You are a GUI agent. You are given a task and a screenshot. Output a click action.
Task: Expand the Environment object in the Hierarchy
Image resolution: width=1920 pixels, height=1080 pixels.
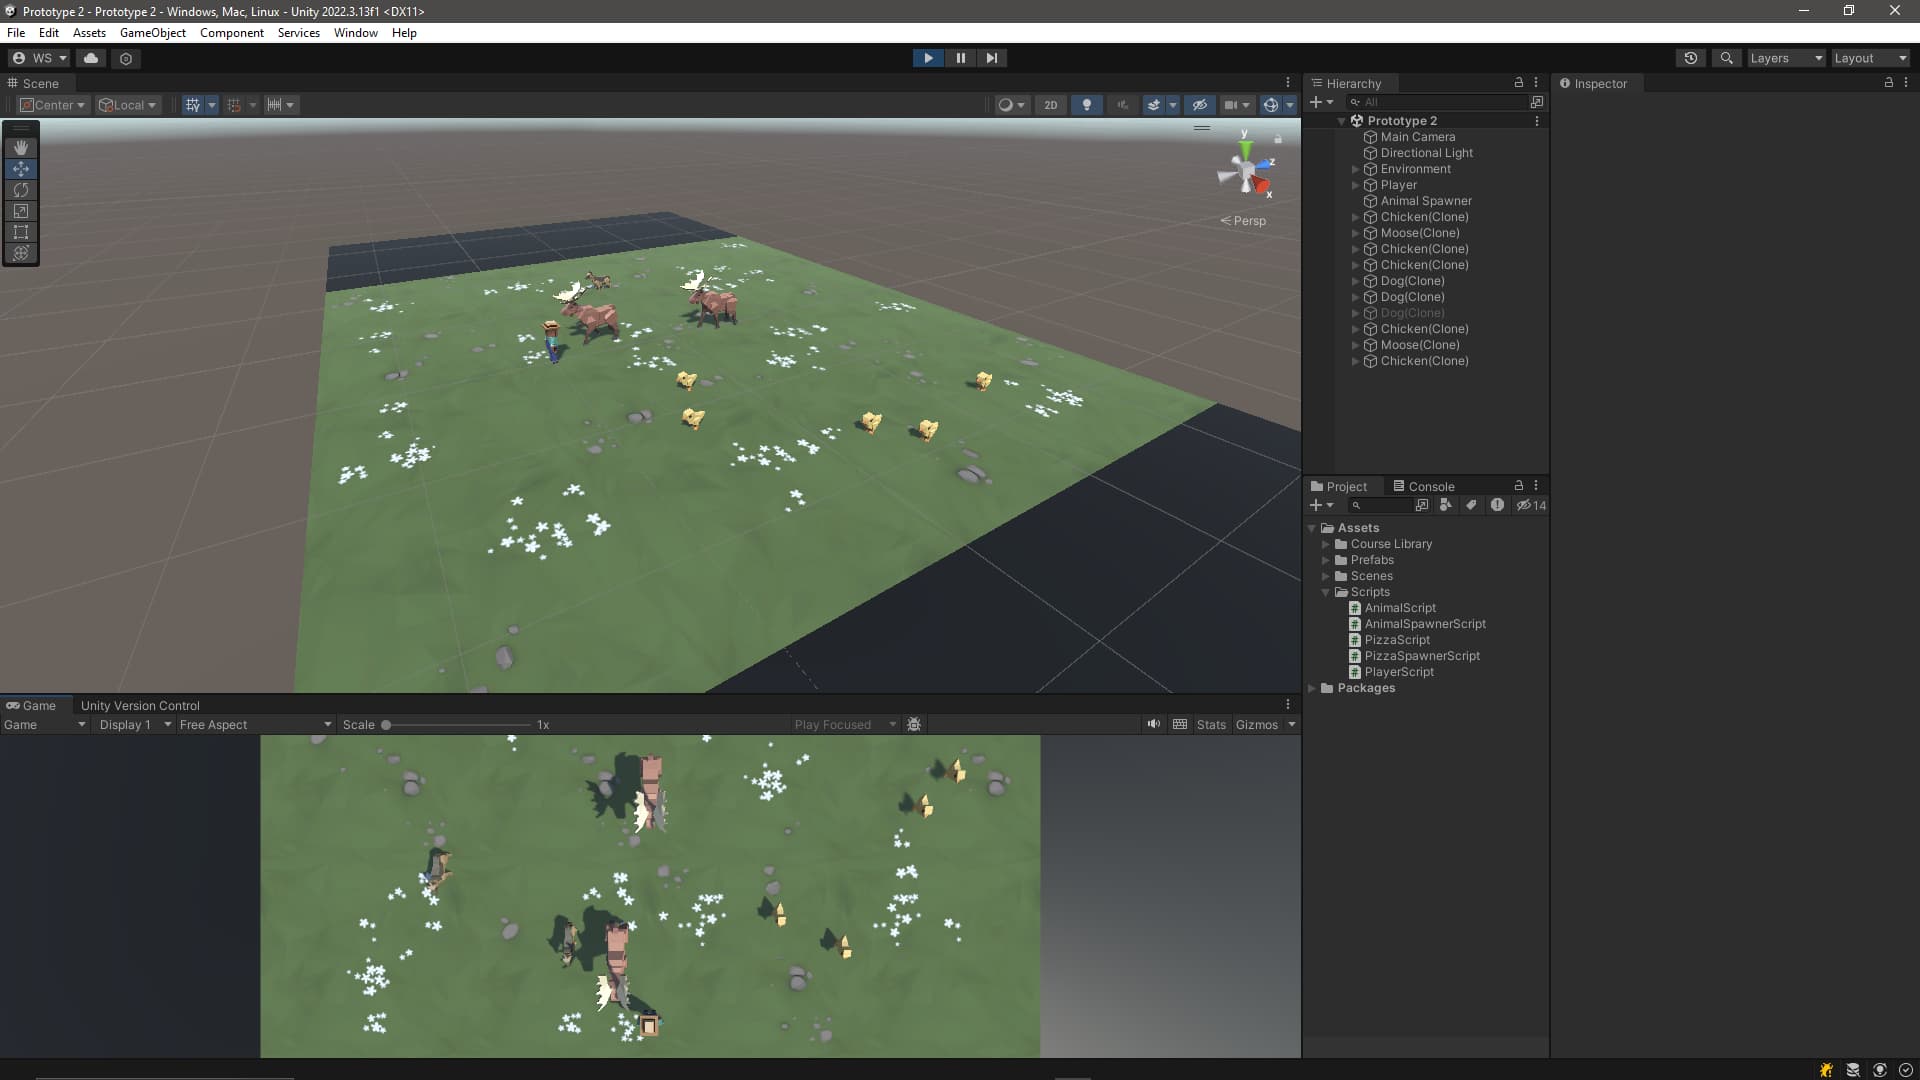[x=1356, y=169]
